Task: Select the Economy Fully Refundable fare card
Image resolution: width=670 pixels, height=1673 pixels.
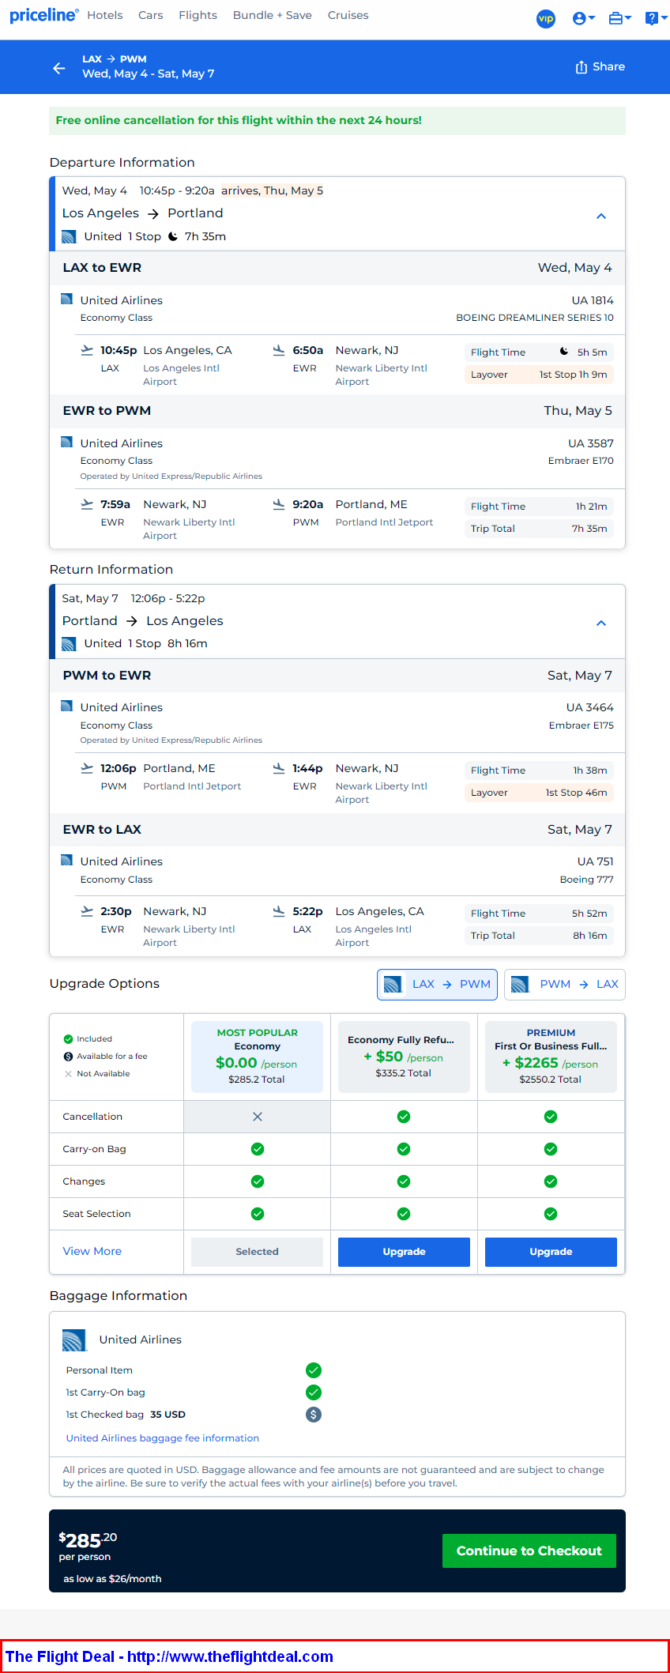Action: (x=404, y=1057)
